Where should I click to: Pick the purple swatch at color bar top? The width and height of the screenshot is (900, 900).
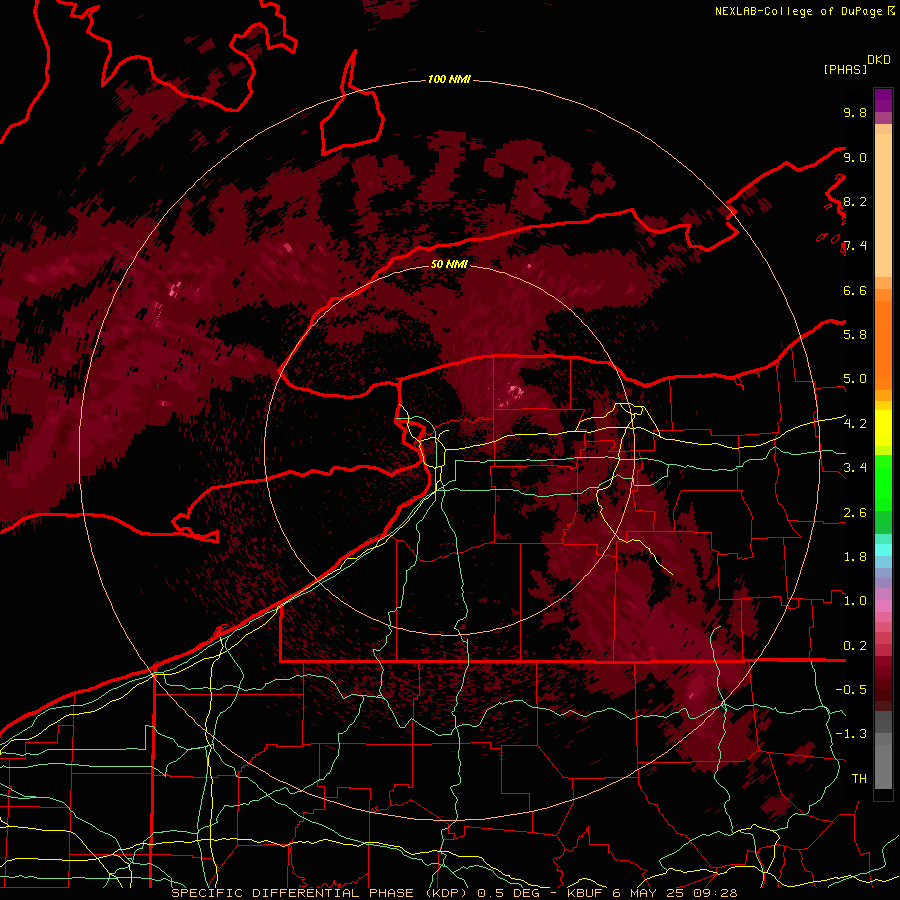[883, 100]
